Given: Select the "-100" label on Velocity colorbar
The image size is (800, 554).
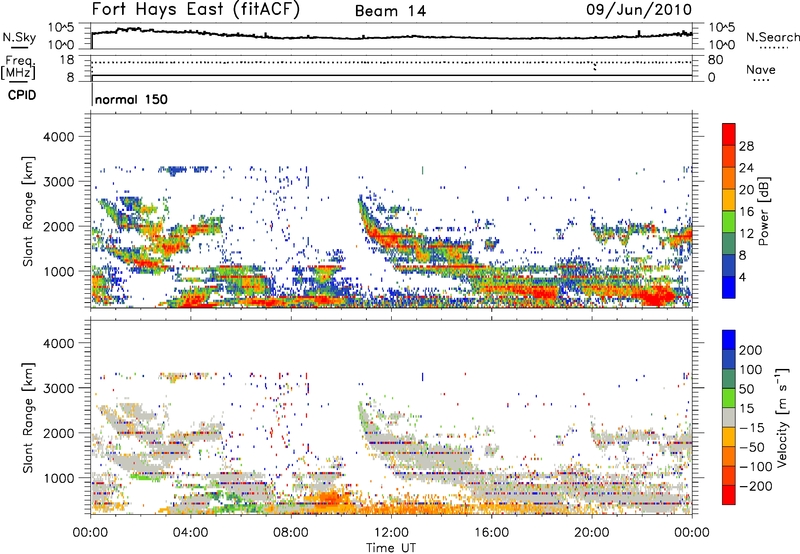Looking at the screenshot, I should point(755,467).
